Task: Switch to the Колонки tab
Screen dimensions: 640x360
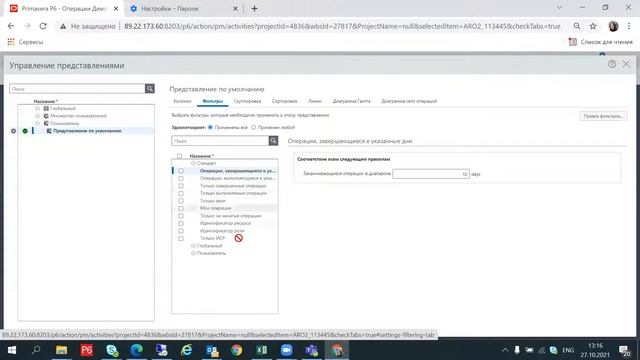Action: (182, 101)
